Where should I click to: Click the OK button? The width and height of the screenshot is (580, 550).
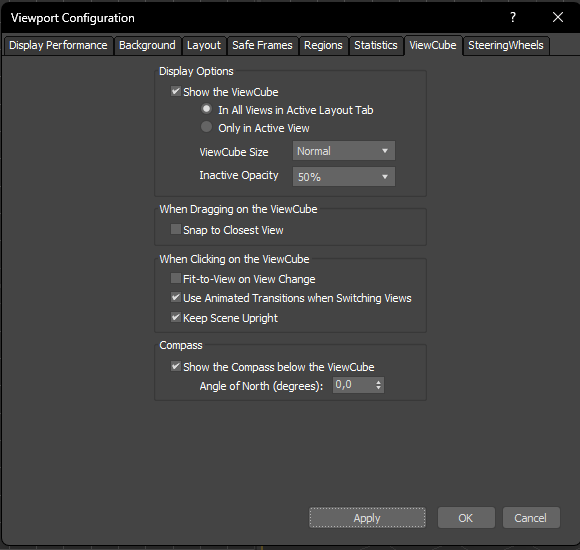466,518
